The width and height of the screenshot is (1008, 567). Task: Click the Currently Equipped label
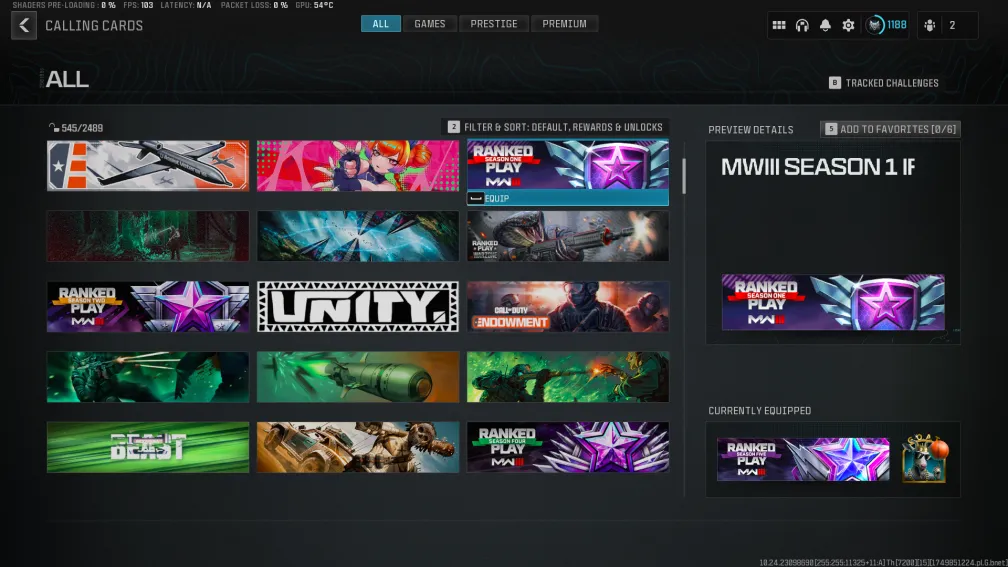coord(759,411)
